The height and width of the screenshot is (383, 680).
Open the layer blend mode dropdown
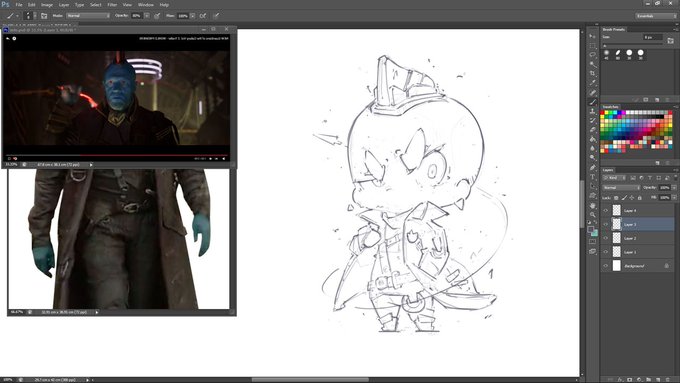point(621,187)
